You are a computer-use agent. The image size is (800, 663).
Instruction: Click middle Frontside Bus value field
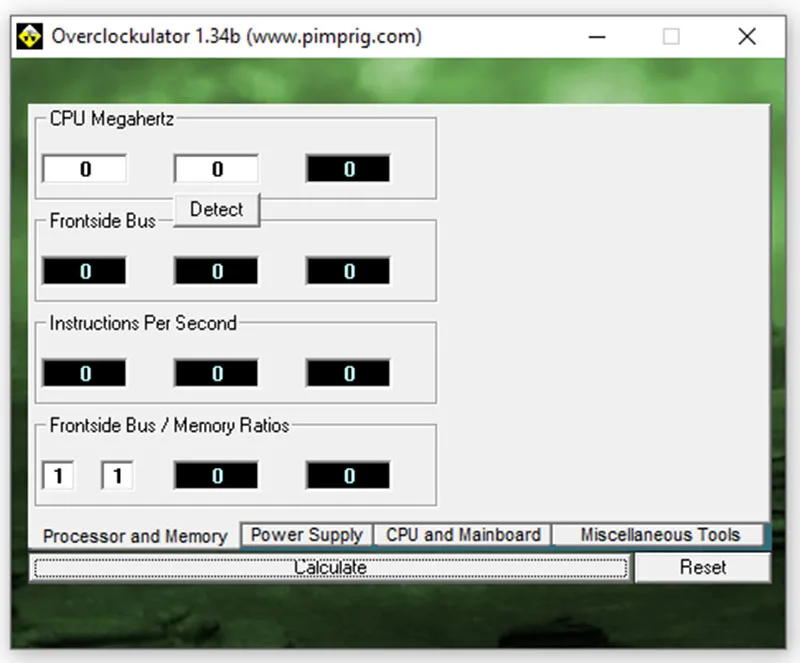click(x=216, y=271)
